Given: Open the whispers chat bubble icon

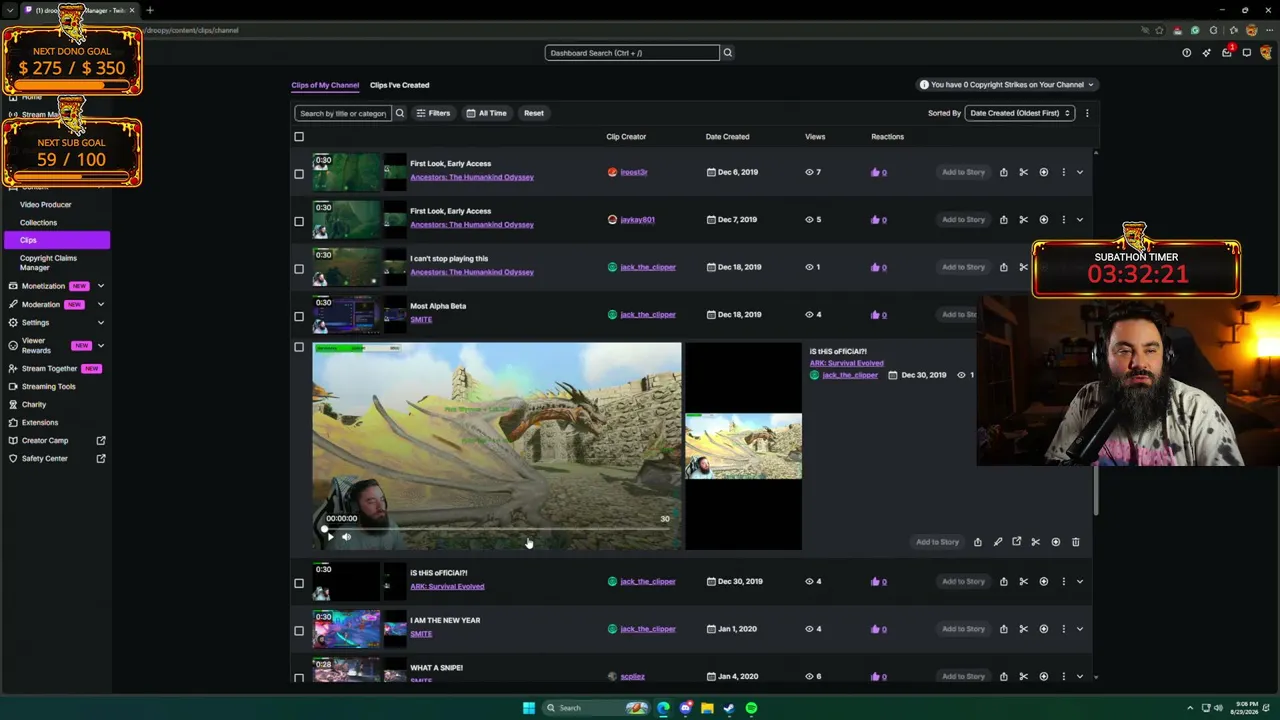Looking at the screenshot, I should (x=1247, y=53).
